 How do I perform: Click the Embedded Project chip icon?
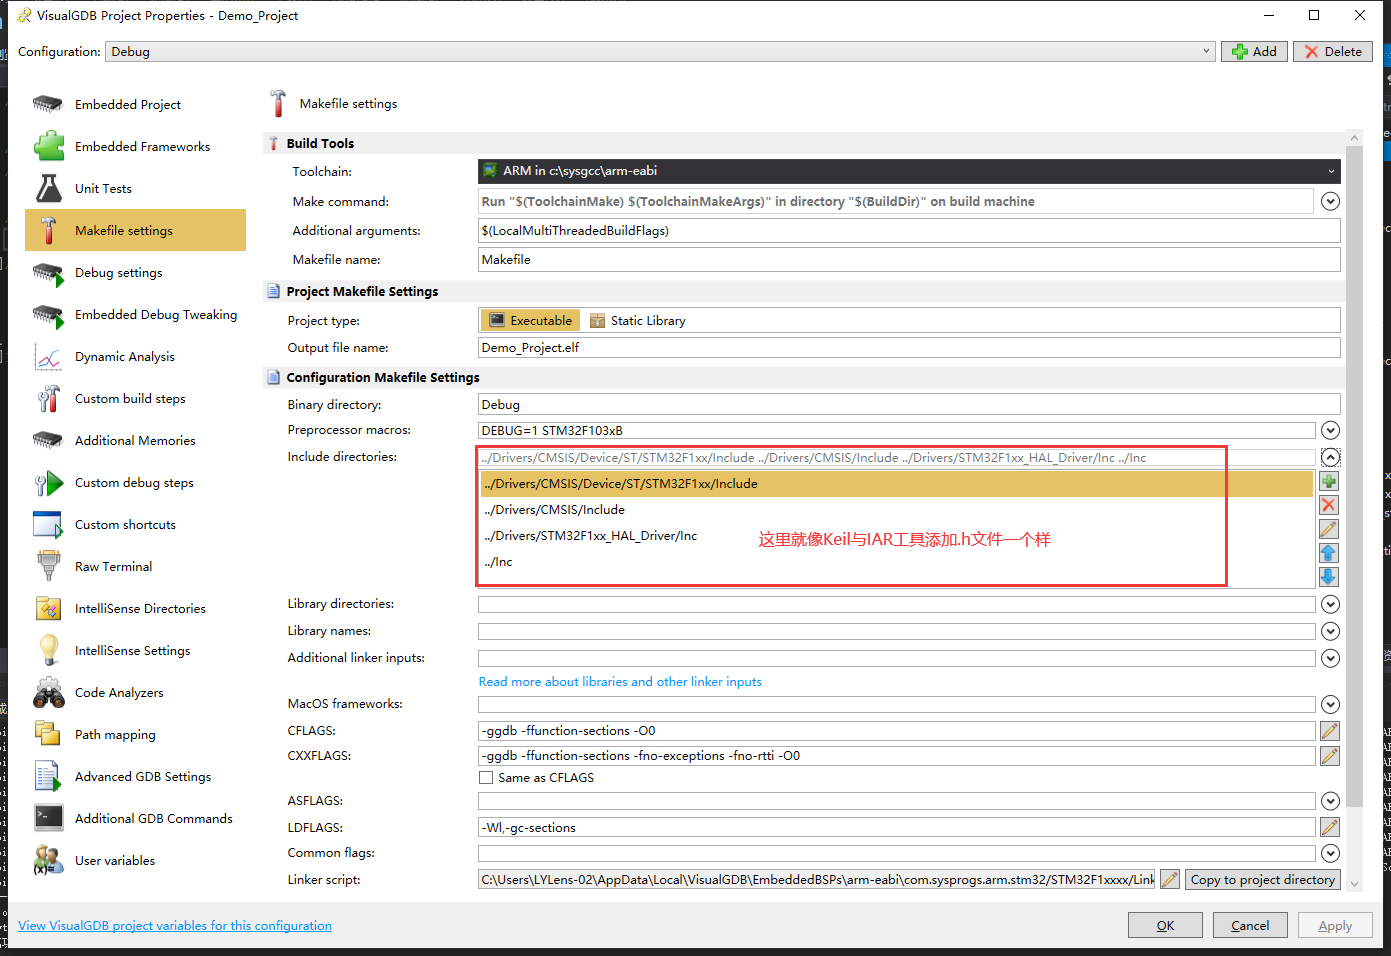point(48,104)
